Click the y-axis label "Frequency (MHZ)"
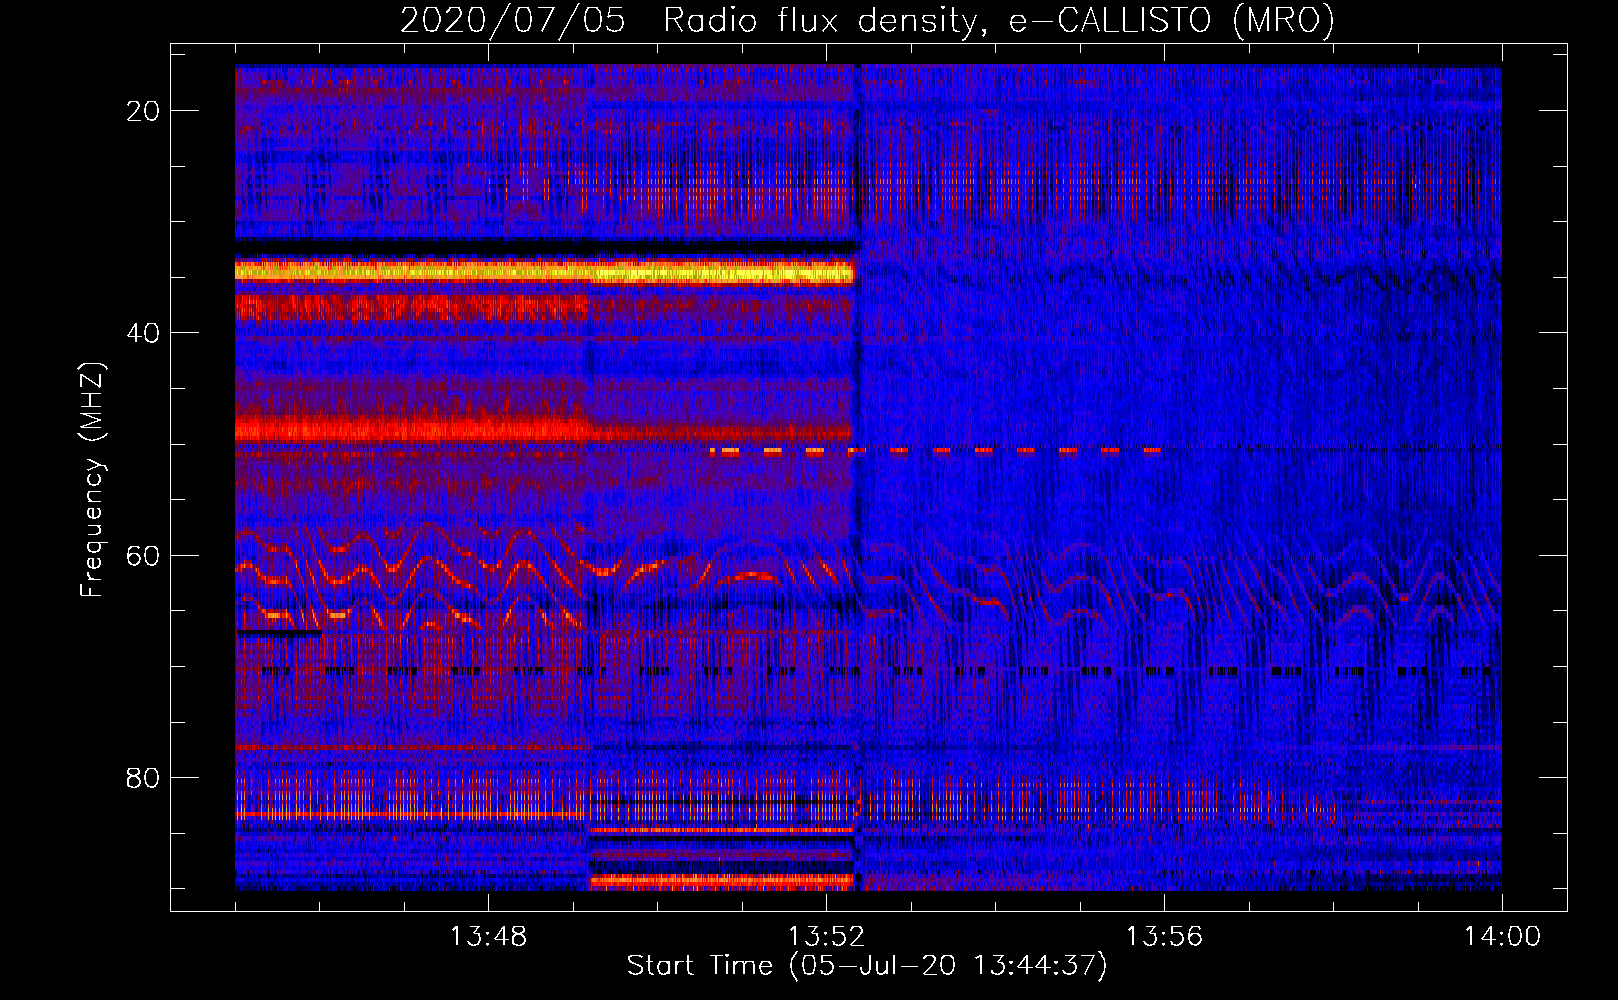 [x=92, y=480]
